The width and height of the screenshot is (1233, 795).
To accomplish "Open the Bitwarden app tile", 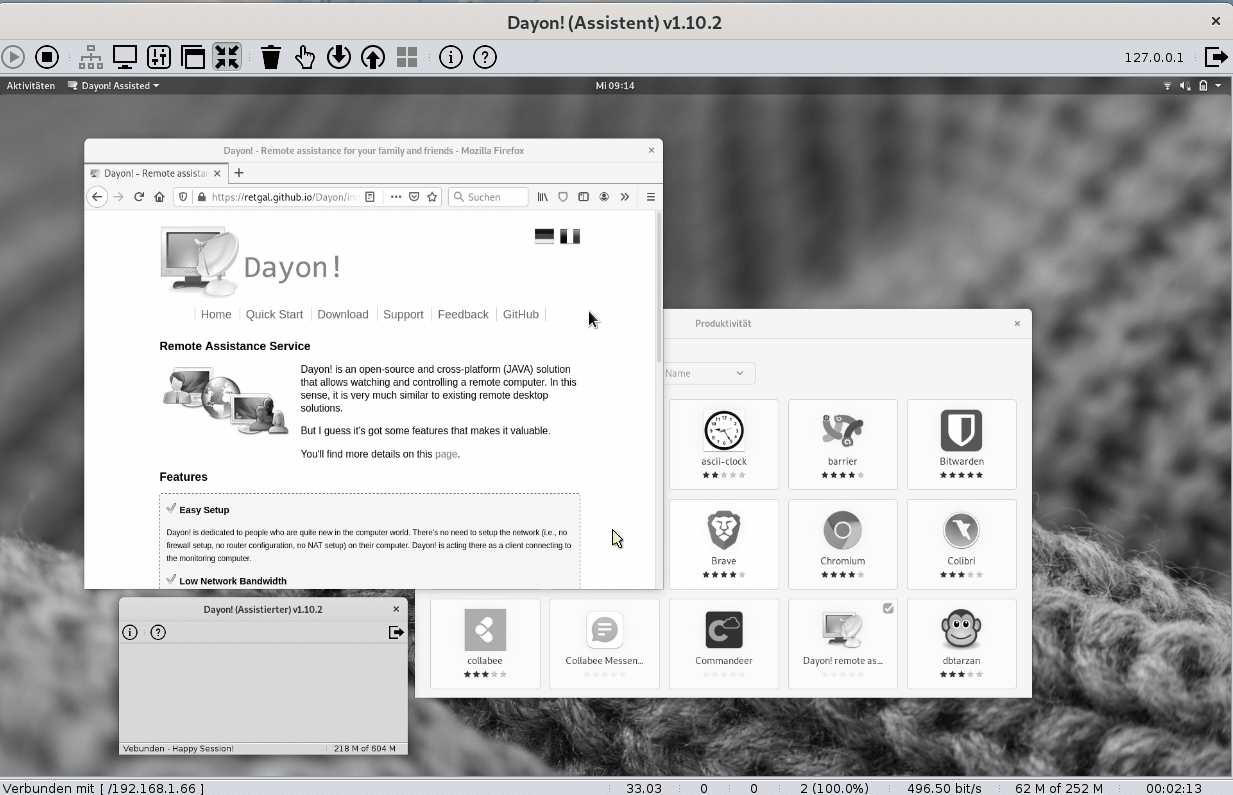I will [x=962, y=444].
